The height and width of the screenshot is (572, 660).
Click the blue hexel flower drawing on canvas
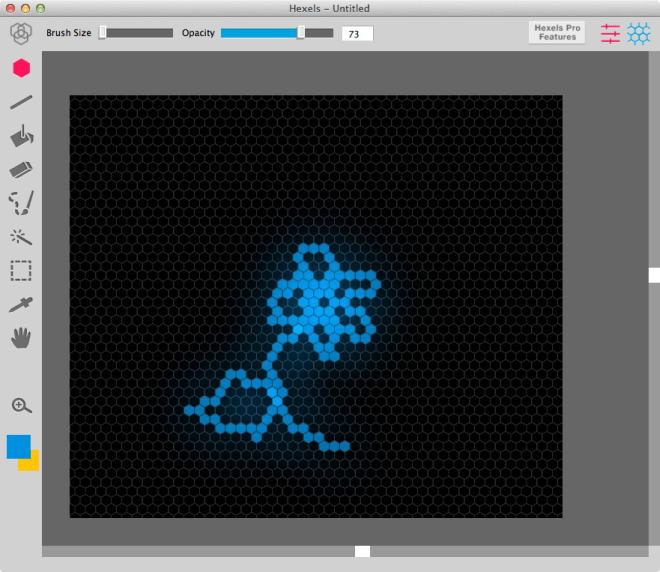click(283, 348)
